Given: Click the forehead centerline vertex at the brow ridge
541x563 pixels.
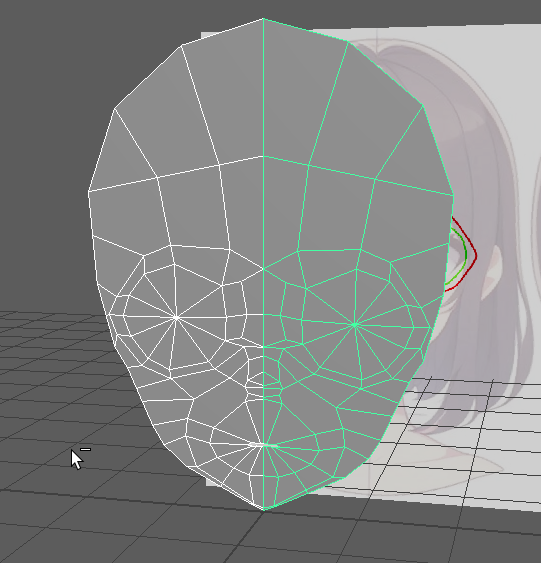Looking at the screenshot, I should (263, 156).
